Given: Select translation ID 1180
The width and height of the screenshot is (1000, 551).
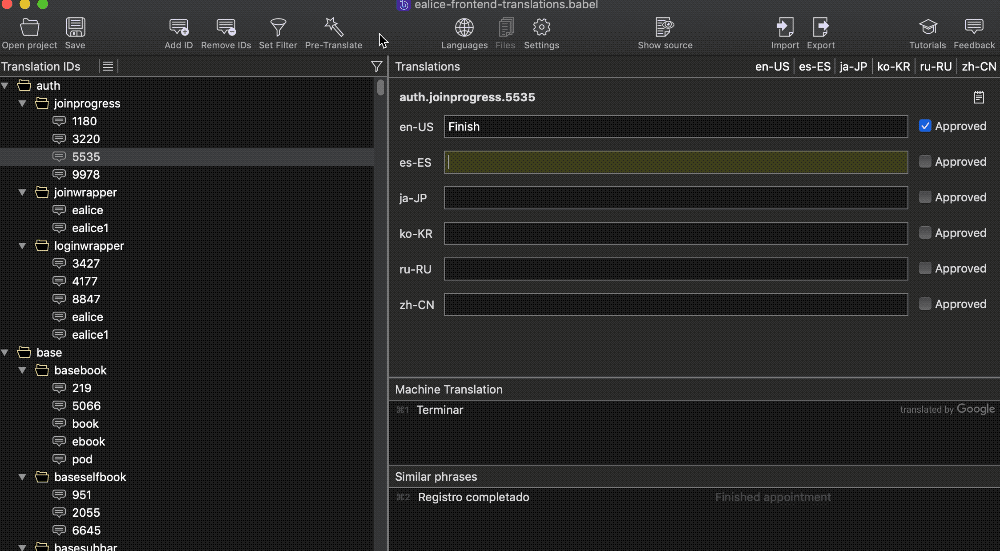Looking at the screenshot, I should point(84,121).
